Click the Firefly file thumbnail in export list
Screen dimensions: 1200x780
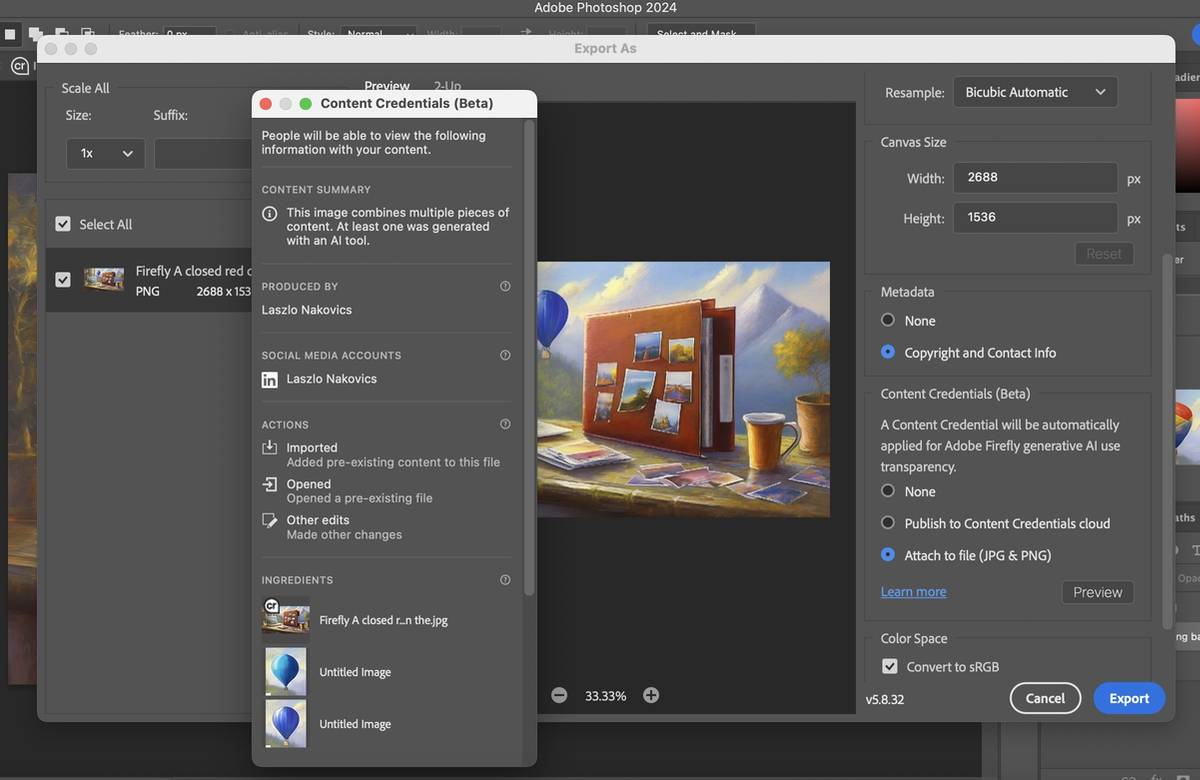pyautogui.click(x=104, y=280)
